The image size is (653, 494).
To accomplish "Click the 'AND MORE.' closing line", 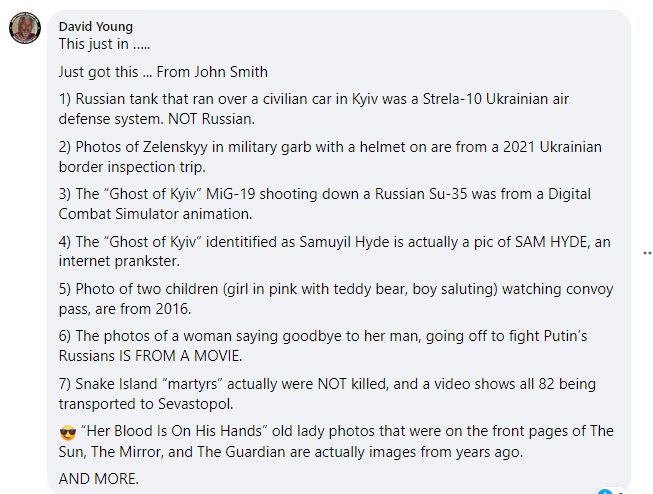I will click(x=98, y=479).
